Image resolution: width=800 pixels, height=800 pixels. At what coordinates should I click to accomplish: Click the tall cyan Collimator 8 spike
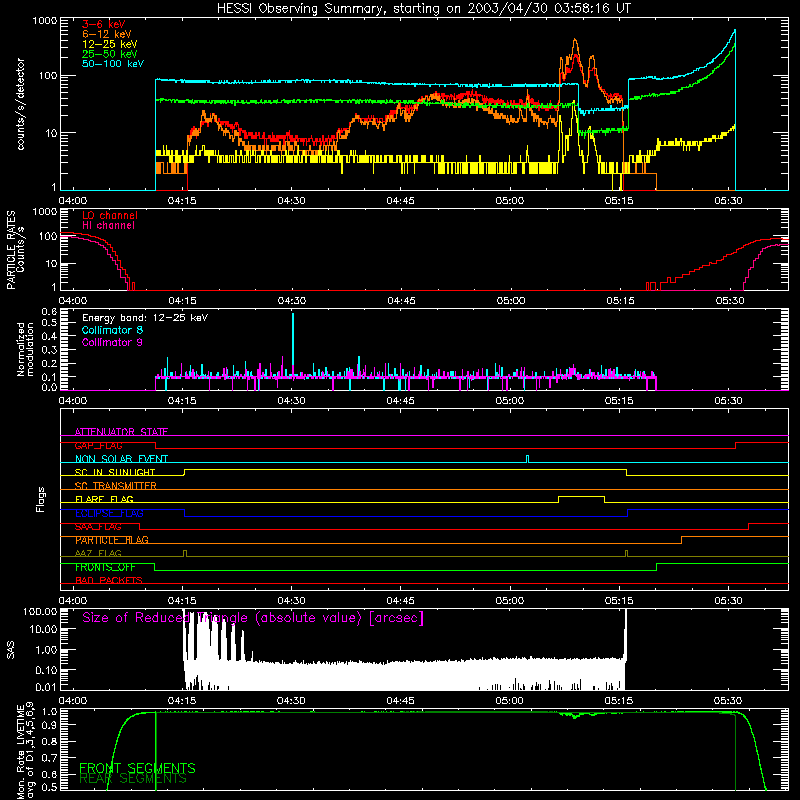293,344
